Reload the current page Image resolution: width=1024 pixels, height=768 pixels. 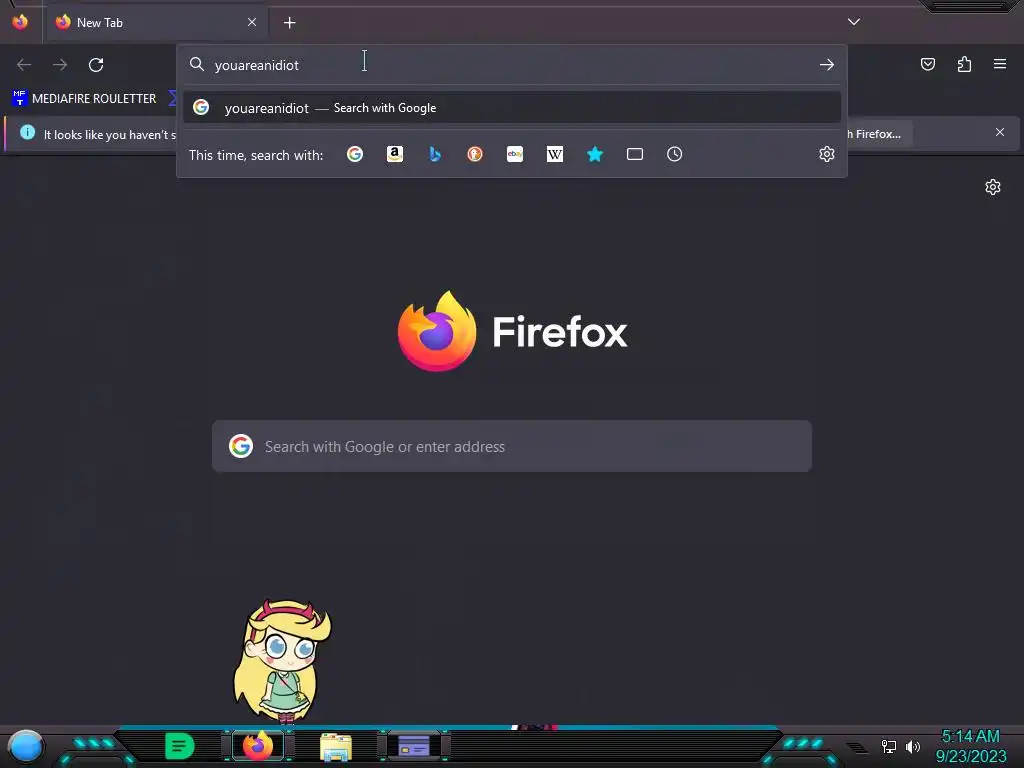click(x=96, y=64)
